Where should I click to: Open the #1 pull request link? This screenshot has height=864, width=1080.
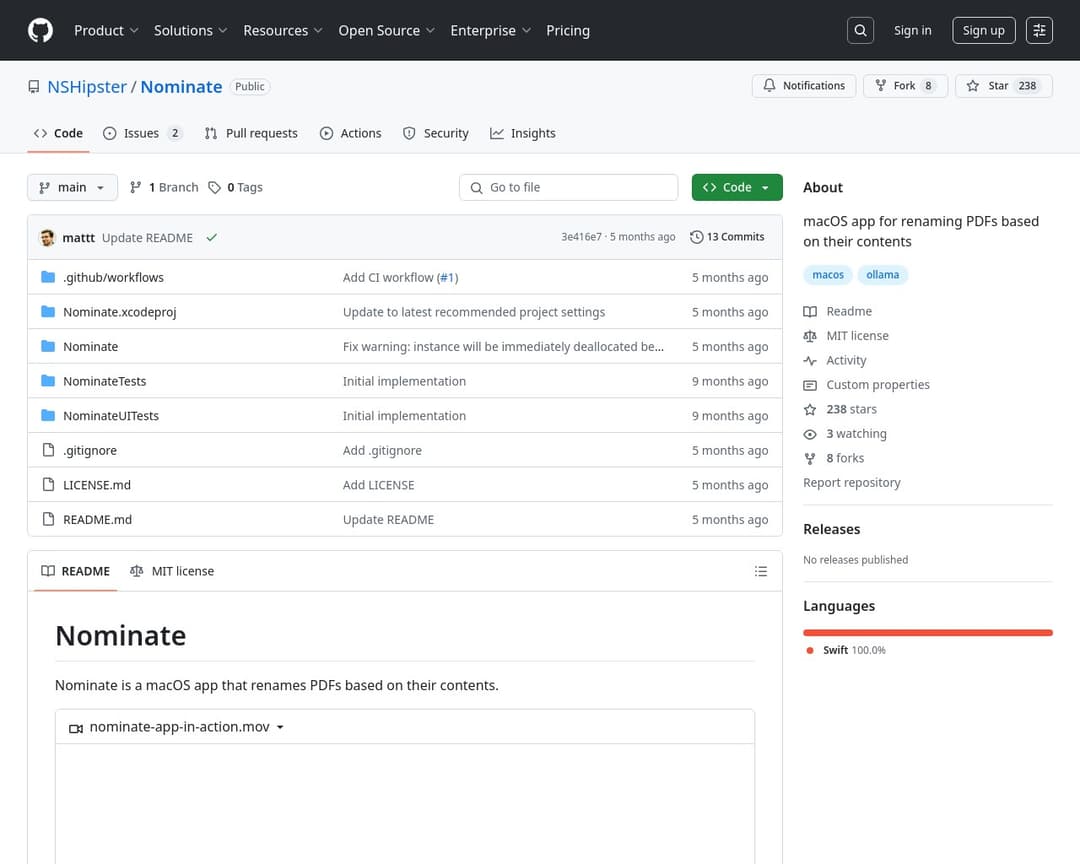[448, 278]
